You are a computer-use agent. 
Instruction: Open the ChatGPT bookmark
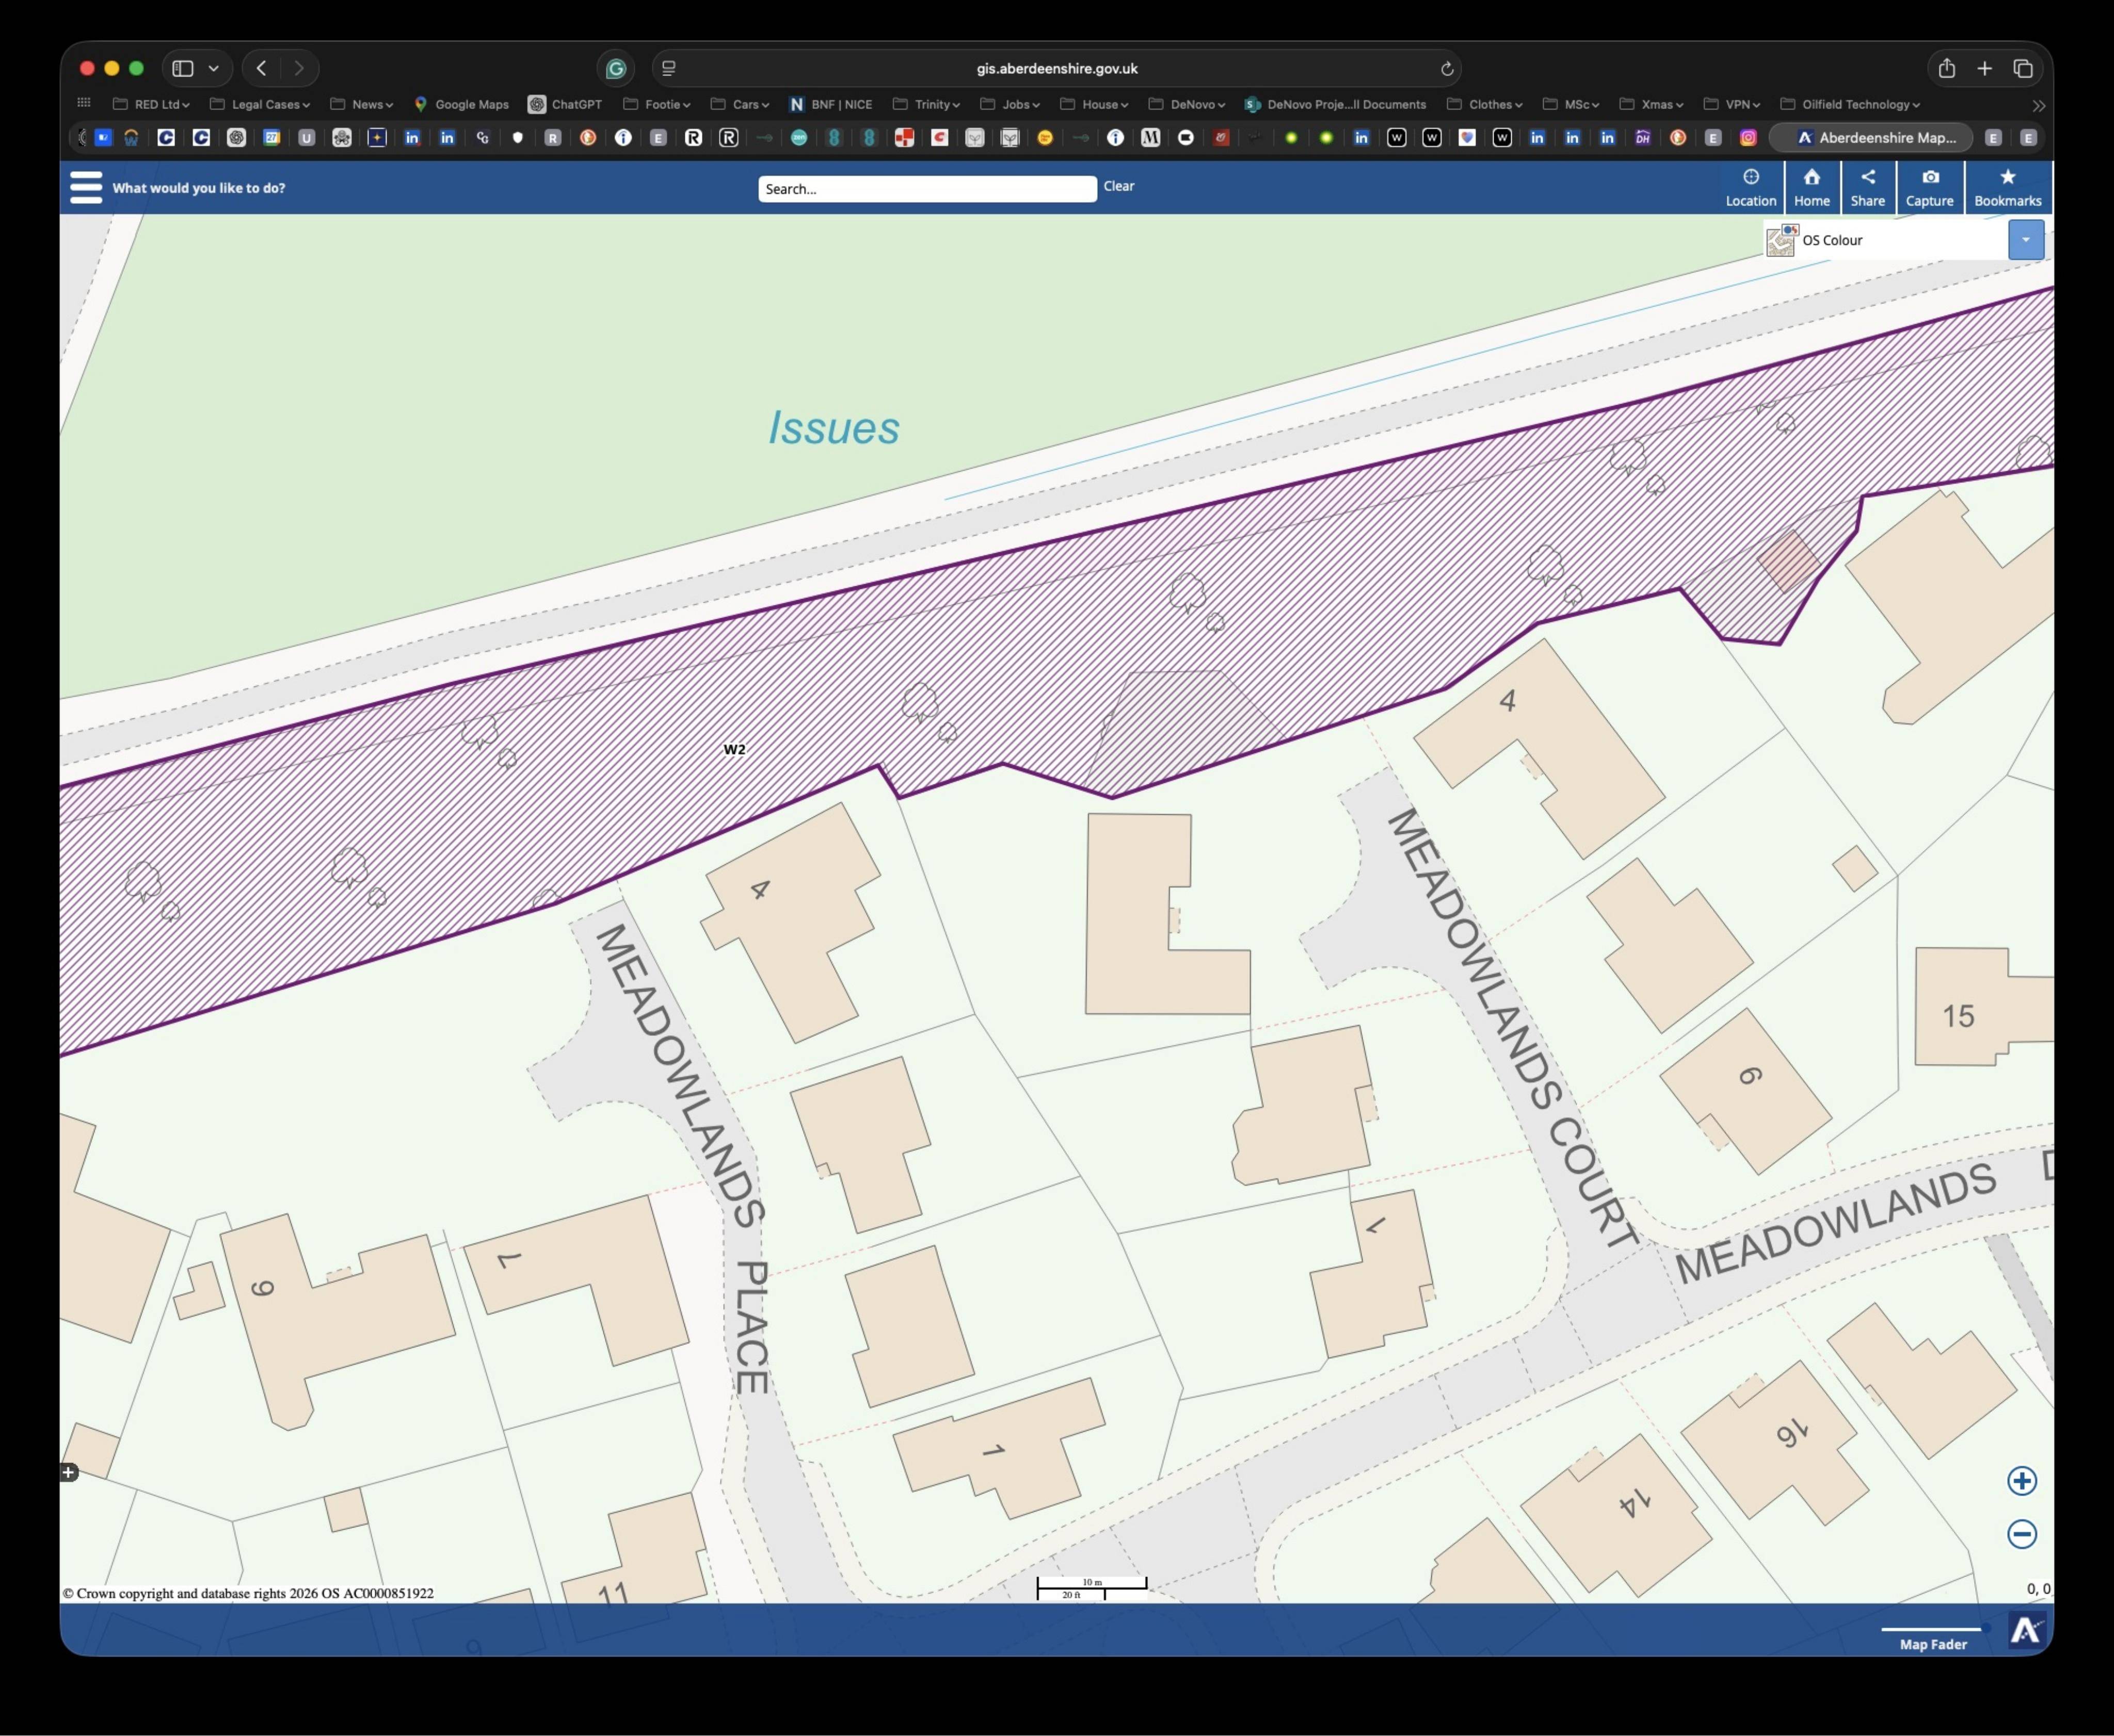point(565,104)
